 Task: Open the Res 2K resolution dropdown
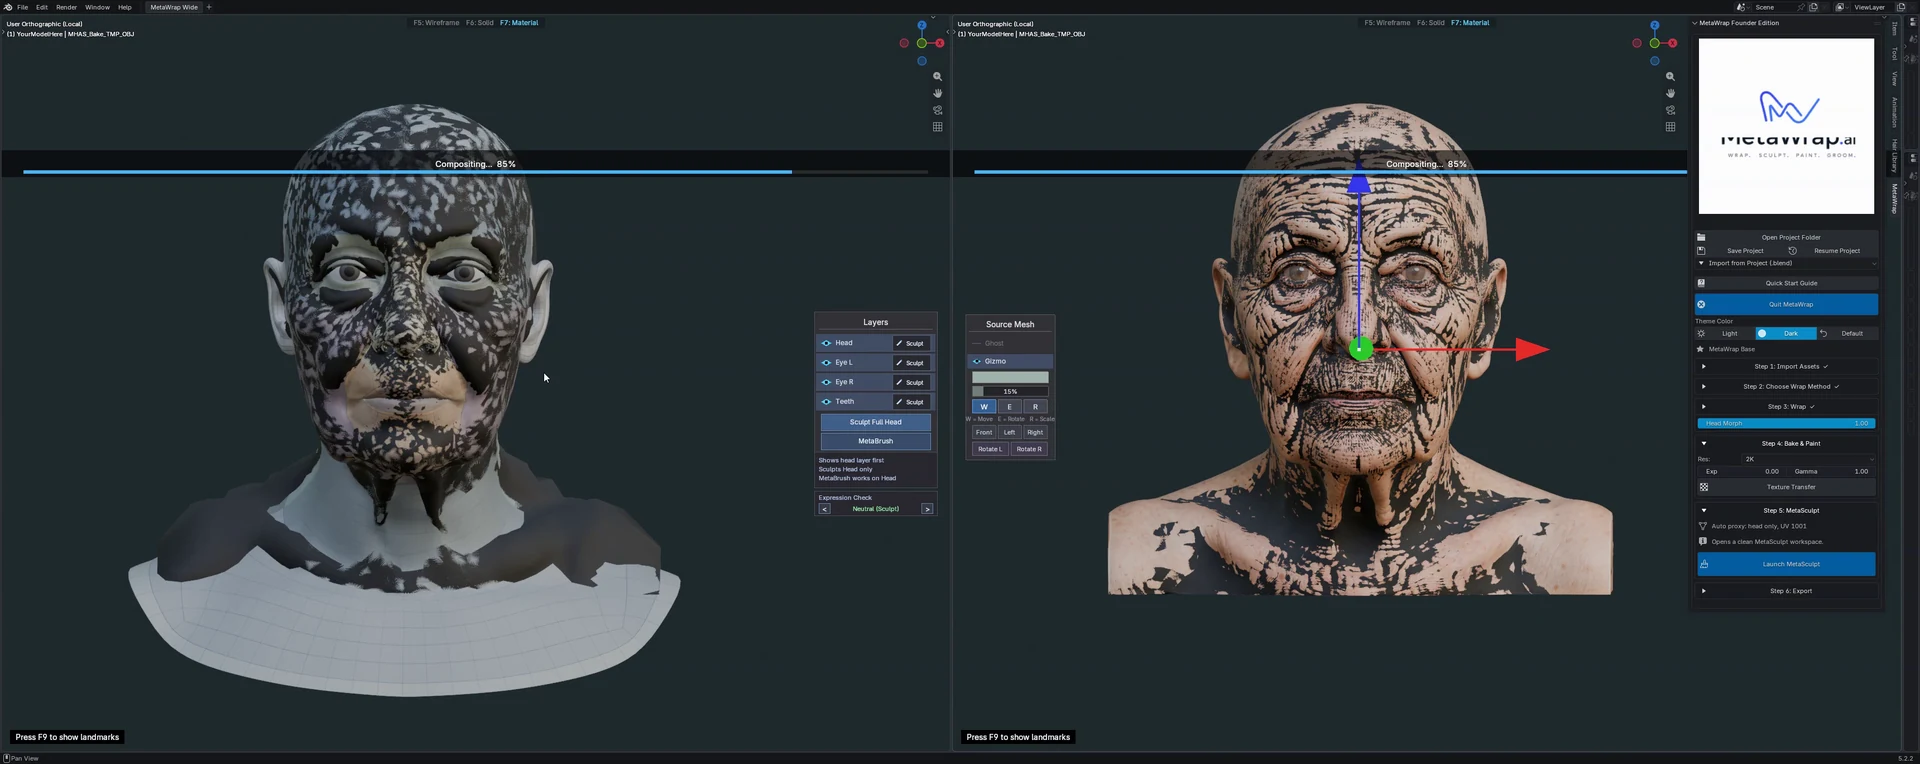(1808, 459)
